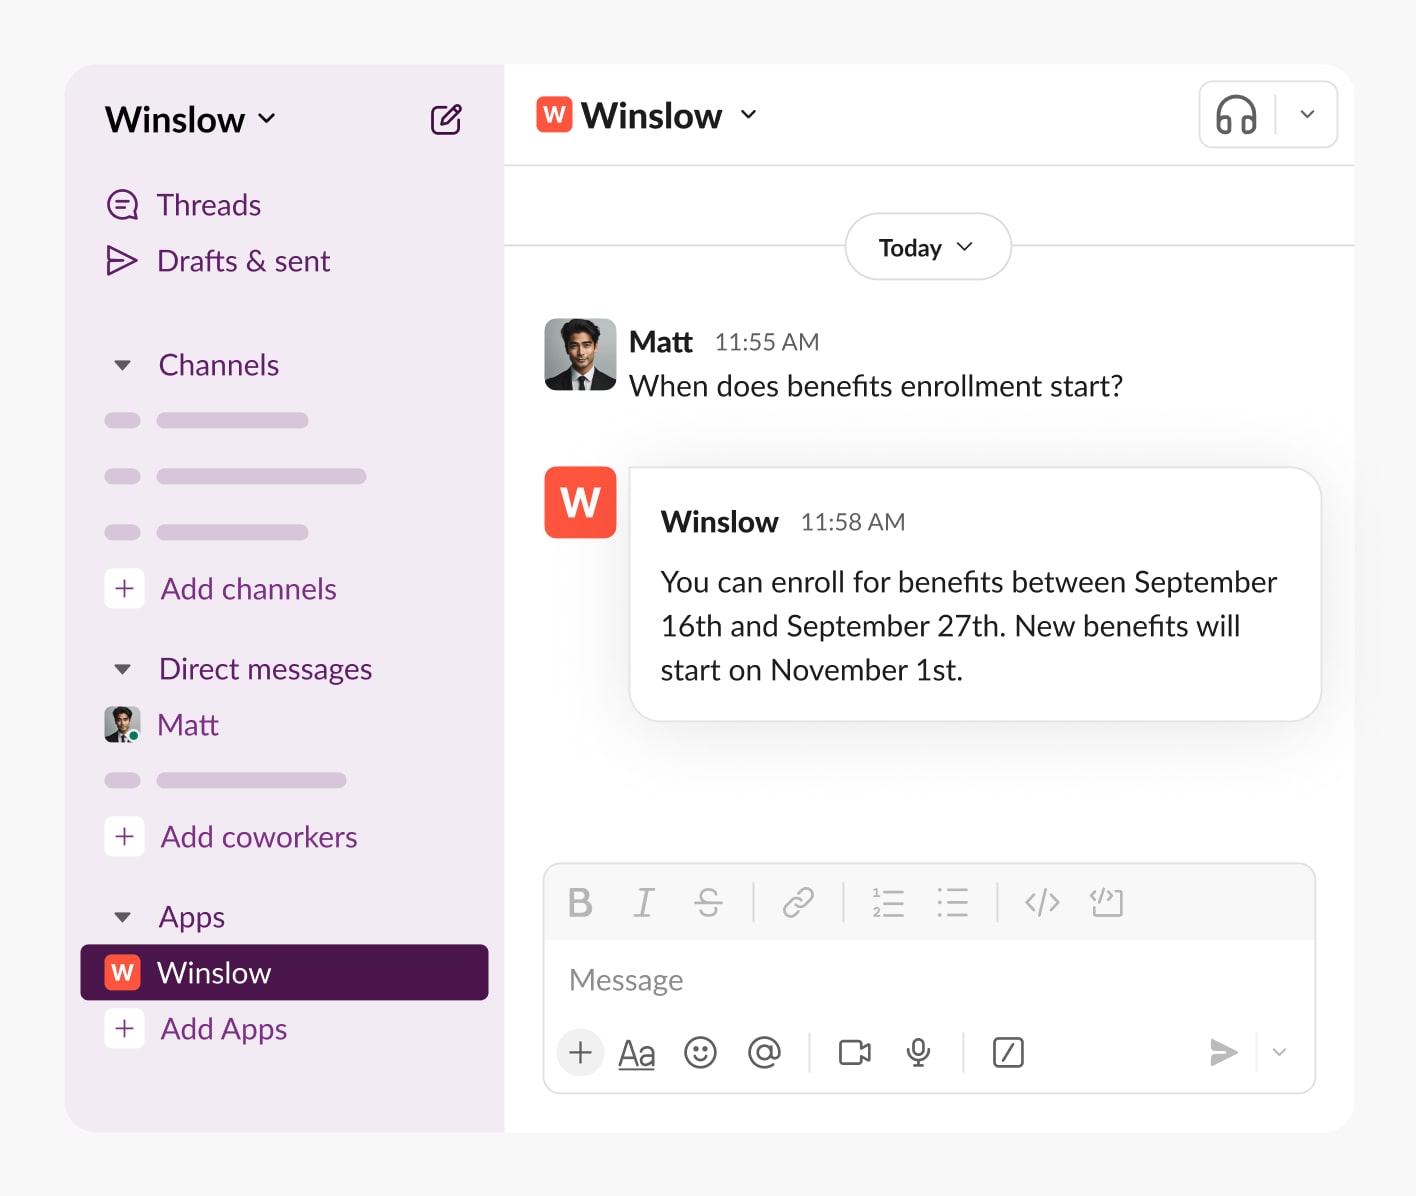Image resolution: width=1416 pixels, height=1196 pixels.
Task: Click the Winslow benefits reply message
Action: pos(975,594)
